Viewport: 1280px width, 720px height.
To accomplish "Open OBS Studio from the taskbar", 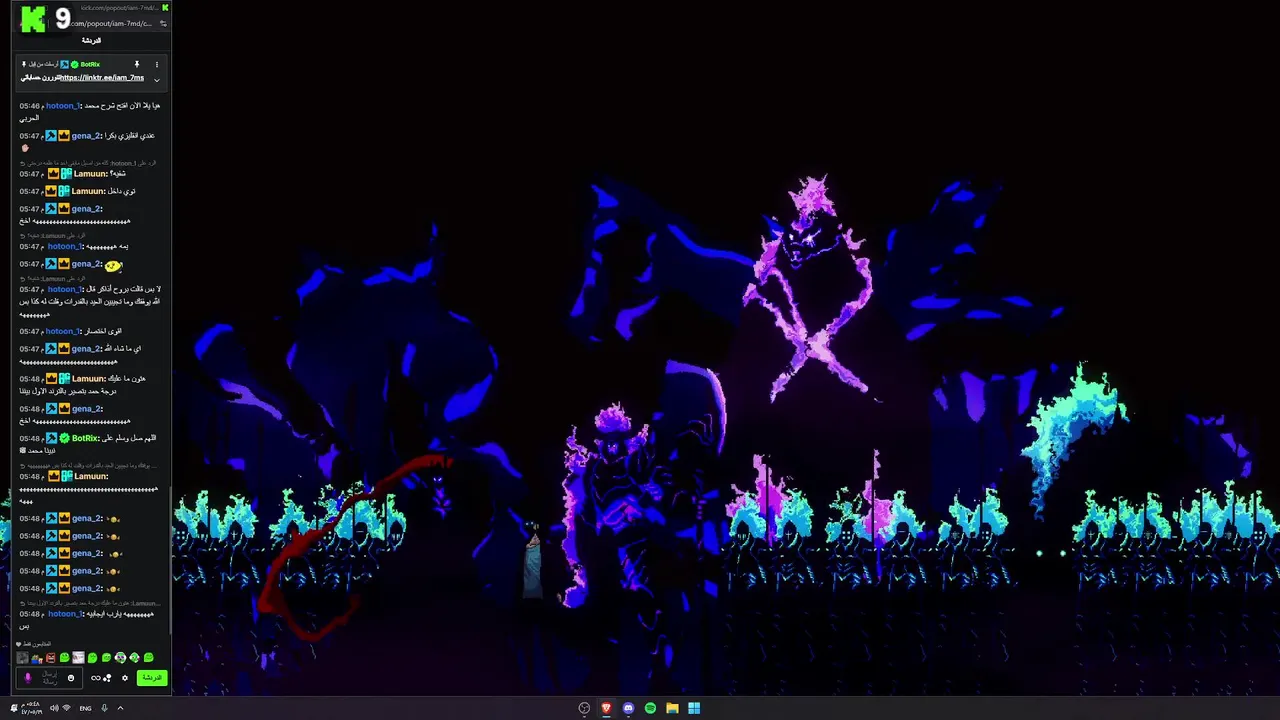I will tap(584, 708).
